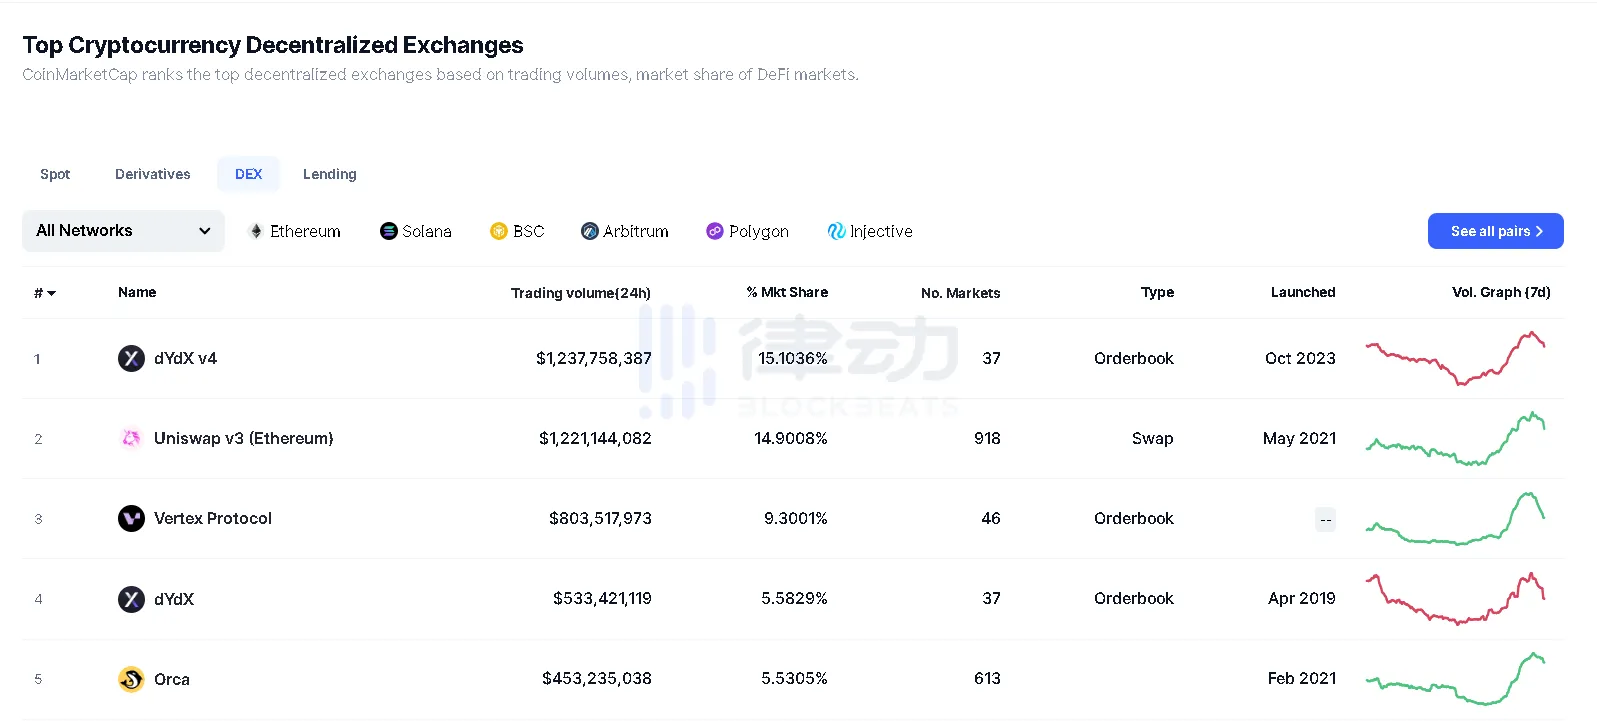Sort by the Name column header

point(137,292)
